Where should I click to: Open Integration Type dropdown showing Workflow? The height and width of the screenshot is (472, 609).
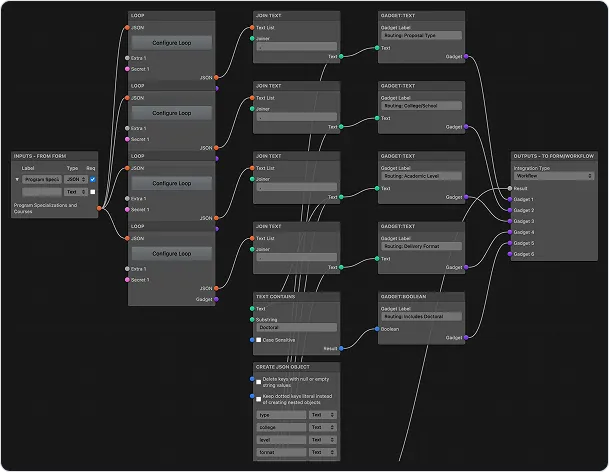554,176
